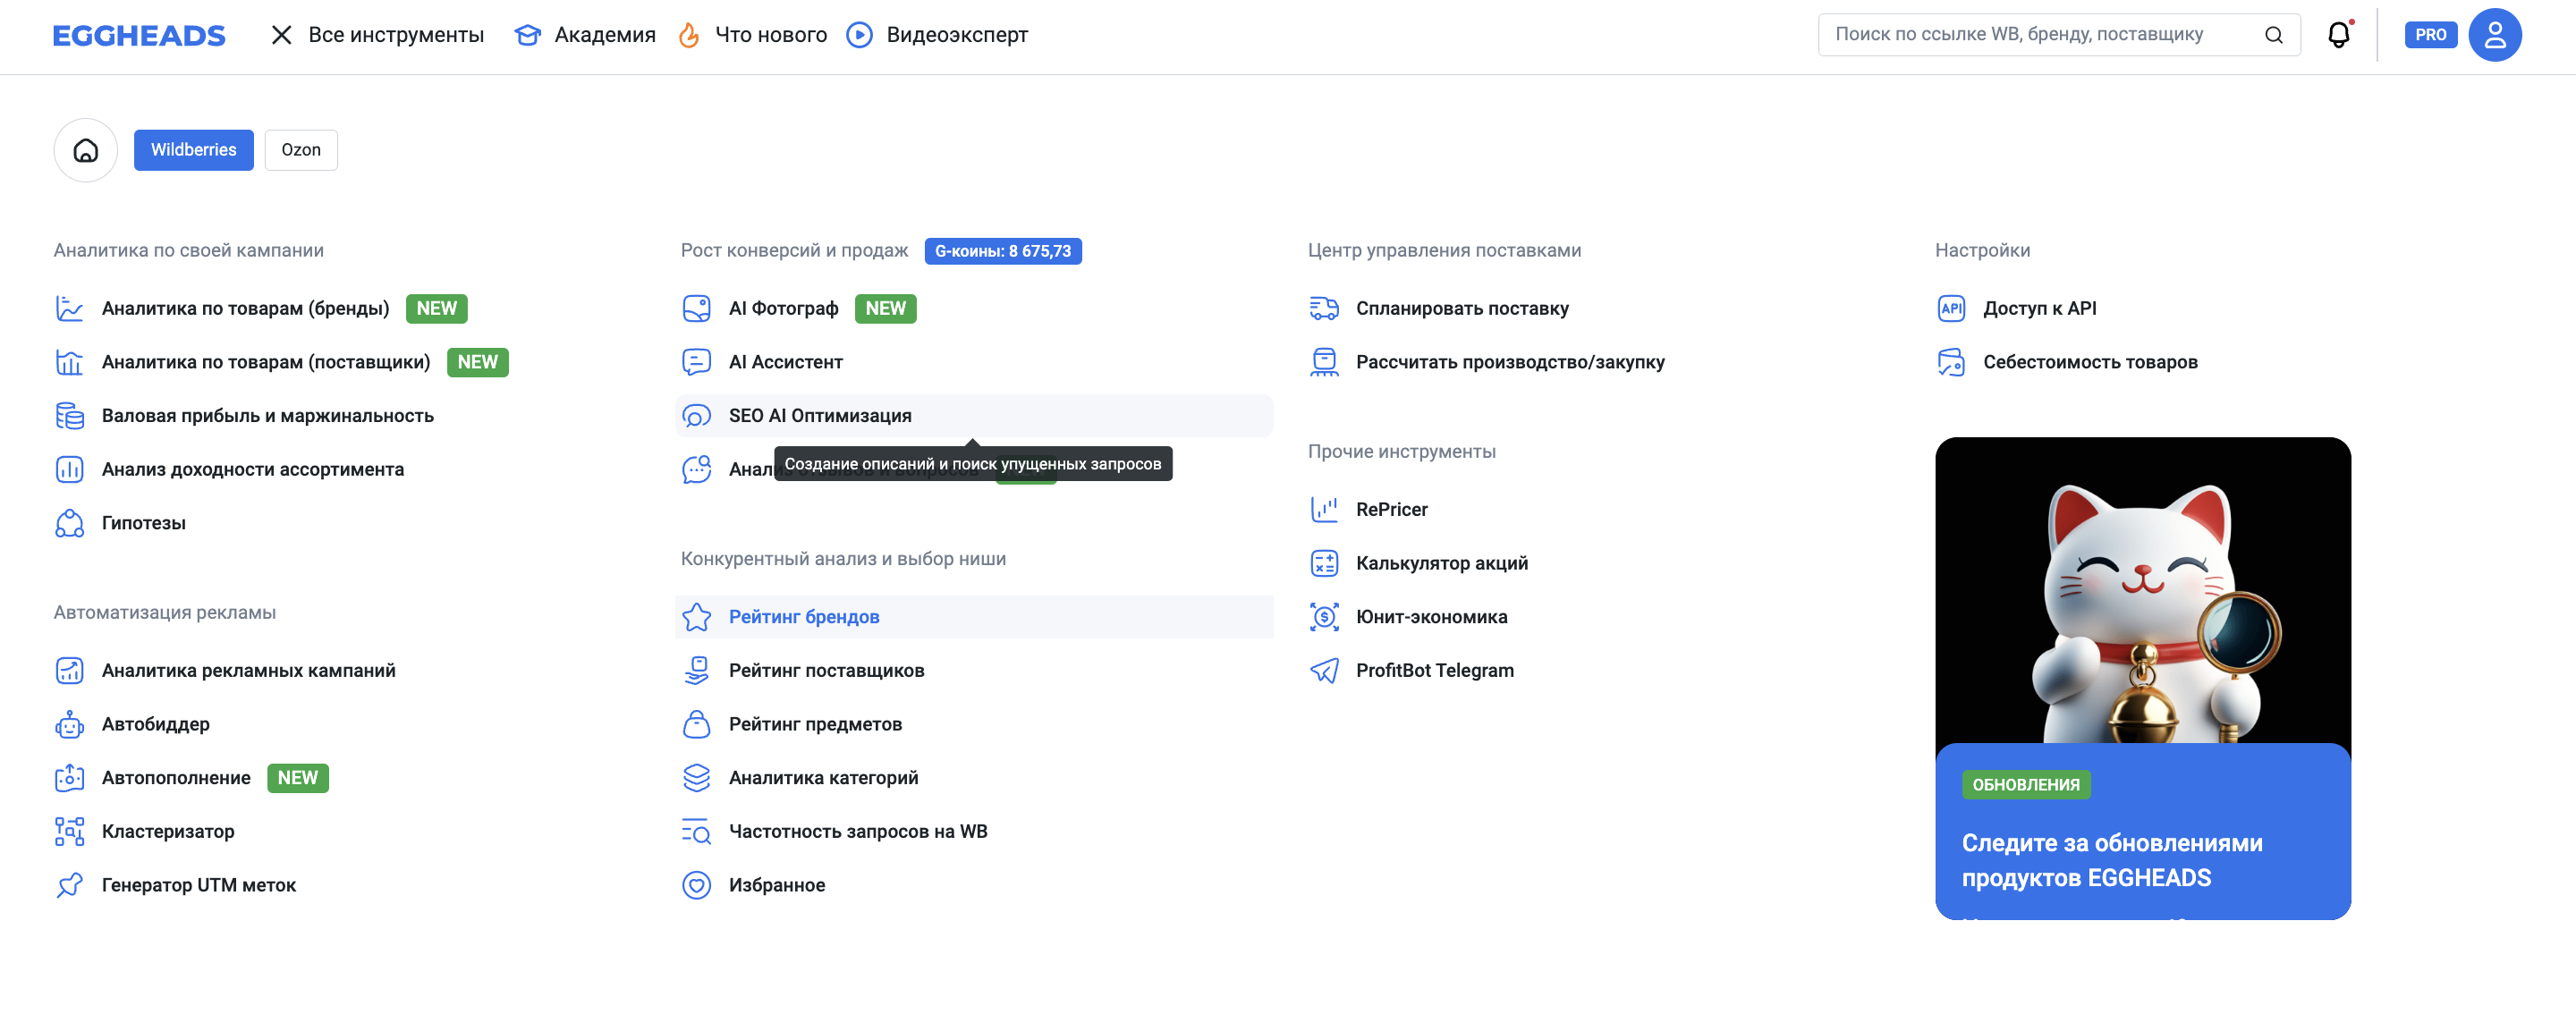2576x1014 pixels.
Task: Open Аналитика рекламных кампаний
Action: 249,671
